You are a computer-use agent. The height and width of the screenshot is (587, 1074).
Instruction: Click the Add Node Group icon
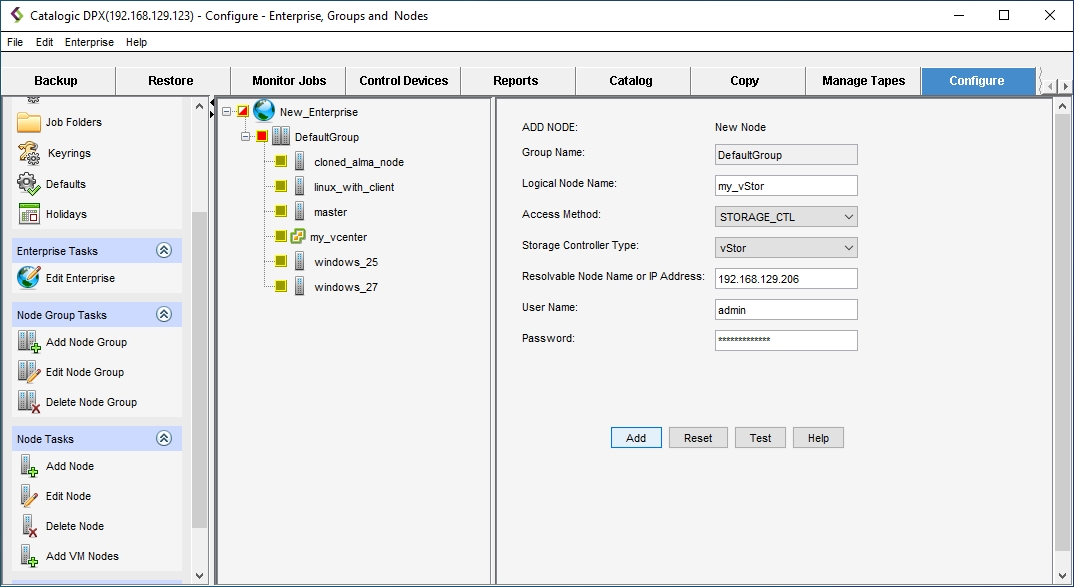pos(28,342)
